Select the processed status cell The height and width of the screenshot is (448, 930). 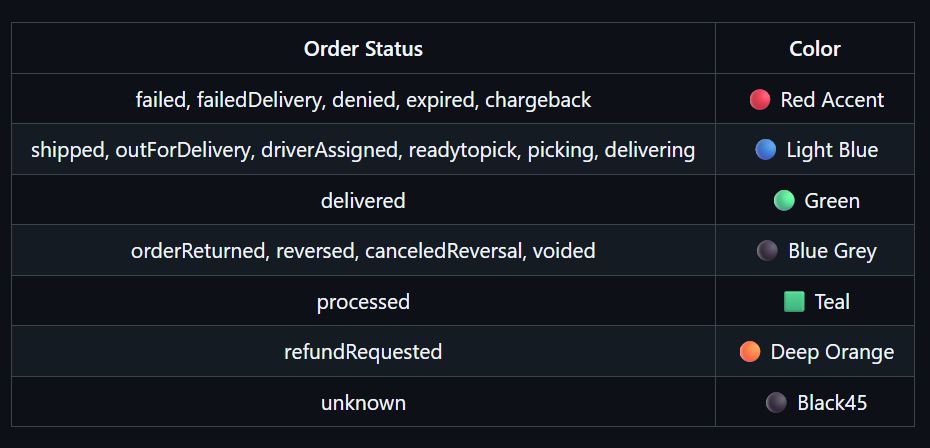coord(363,301)
